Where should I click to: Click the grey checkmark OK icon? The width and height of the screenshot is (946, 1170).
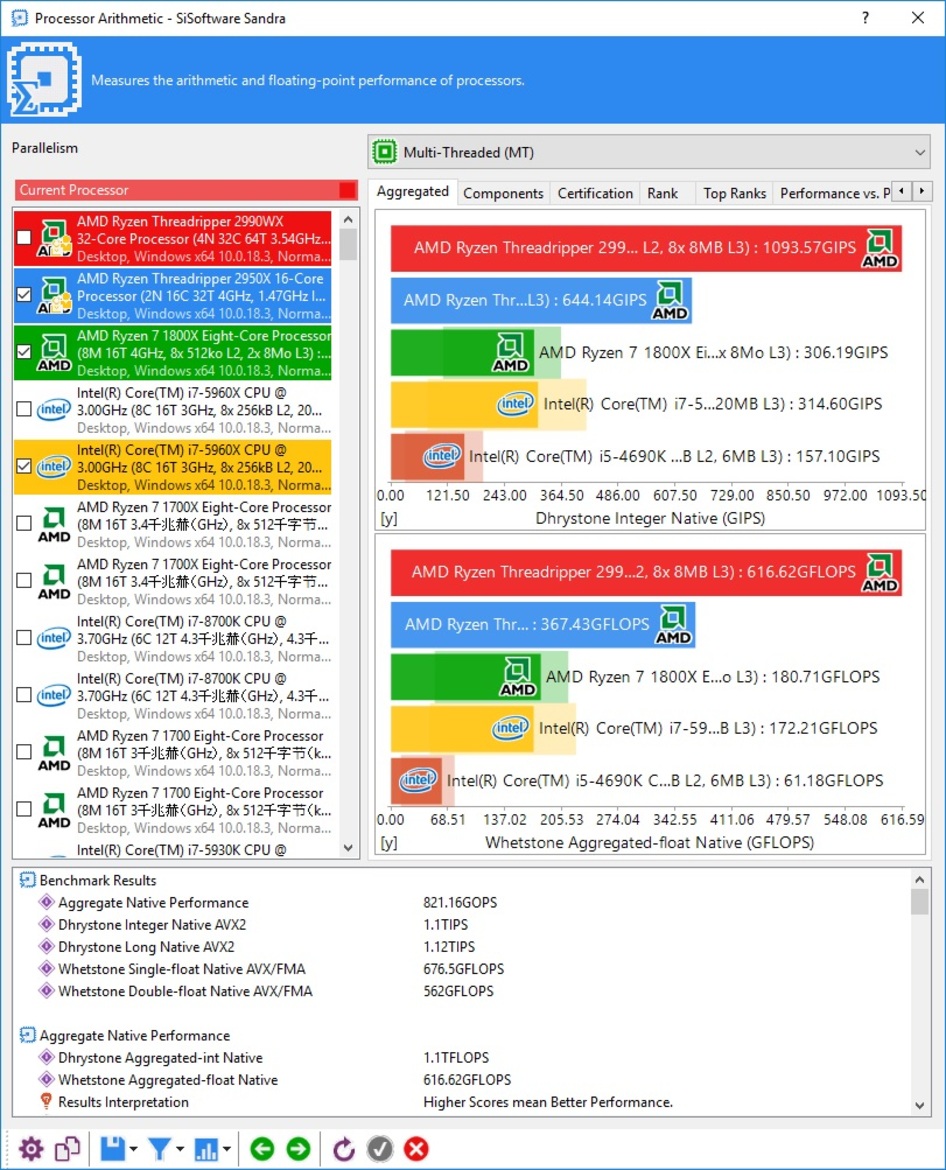[x=380, y=1148]
